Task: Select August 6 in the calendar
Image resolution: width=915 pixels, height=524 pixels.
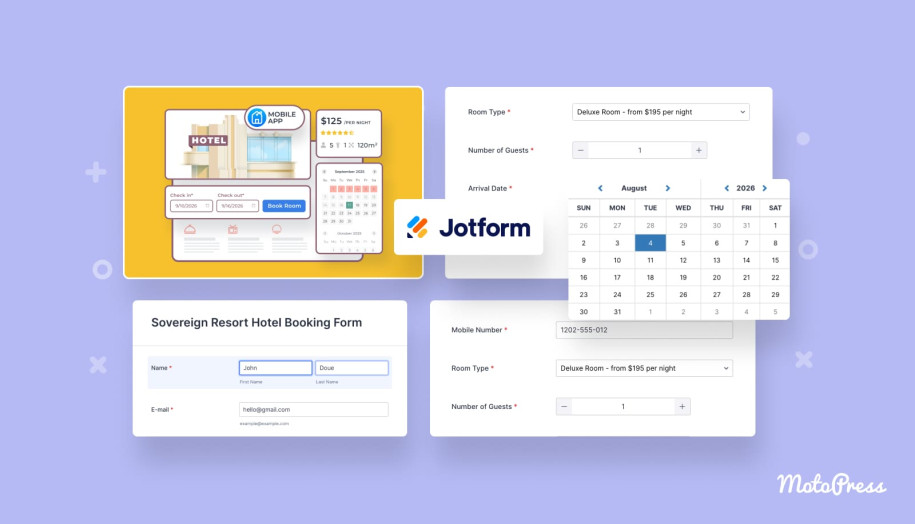Action: pyautogui.click(x=717, y=243)
